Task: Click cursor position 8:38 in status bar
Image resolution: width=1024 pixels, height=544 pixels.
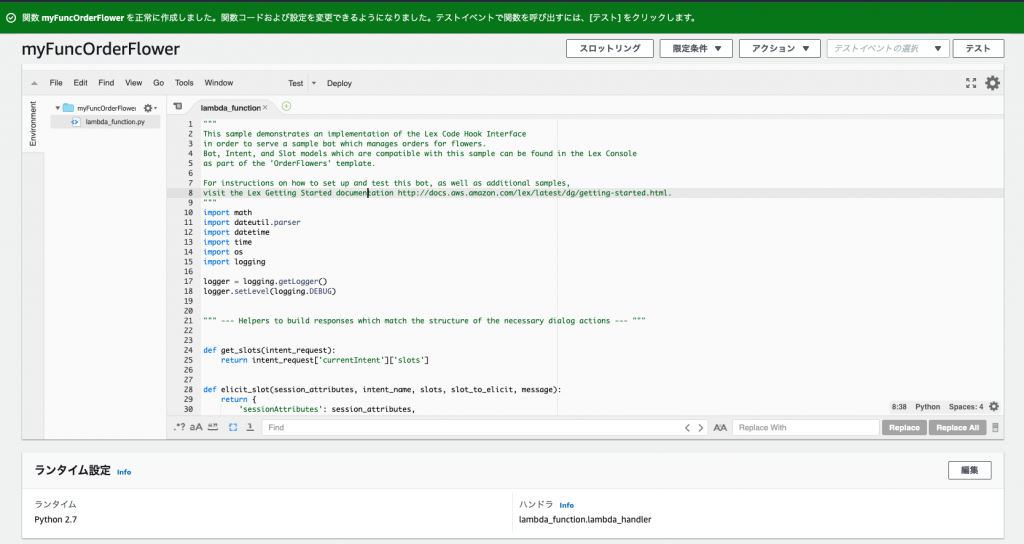Action: click(x=899, y=406)
